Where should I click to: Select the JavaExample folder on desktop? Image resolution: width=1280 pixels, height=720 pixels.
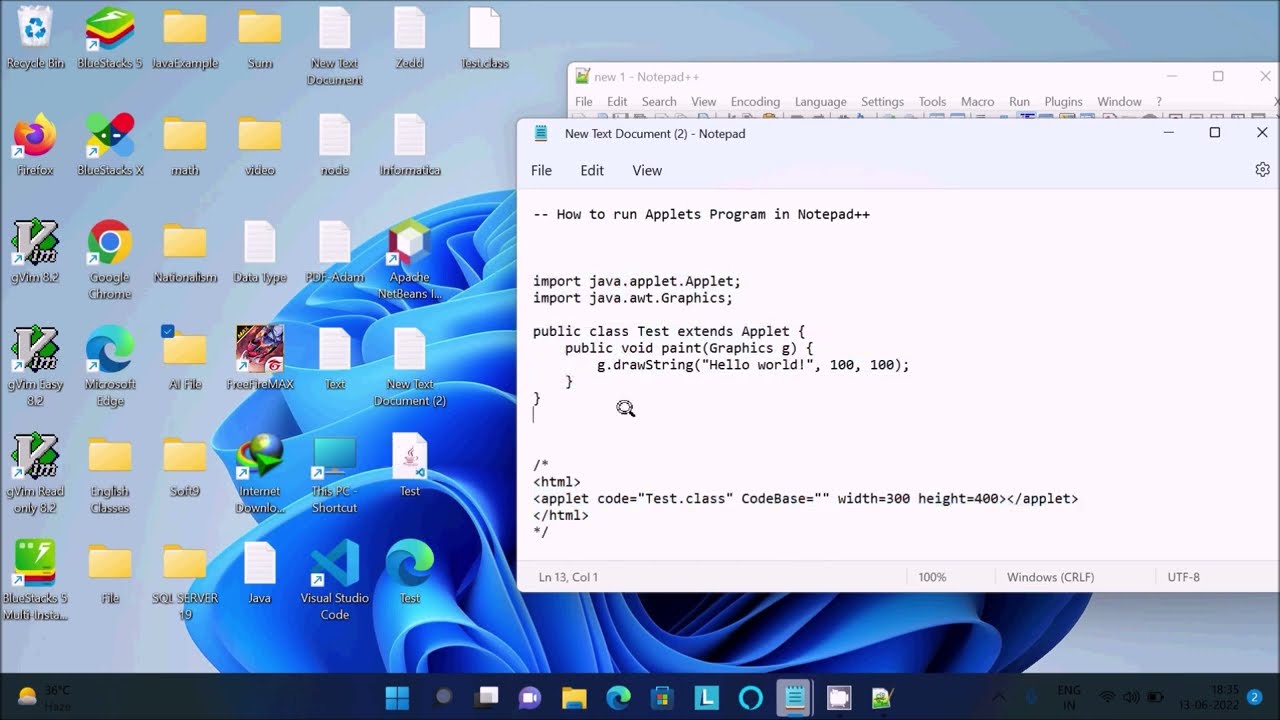tap(185, 38)
